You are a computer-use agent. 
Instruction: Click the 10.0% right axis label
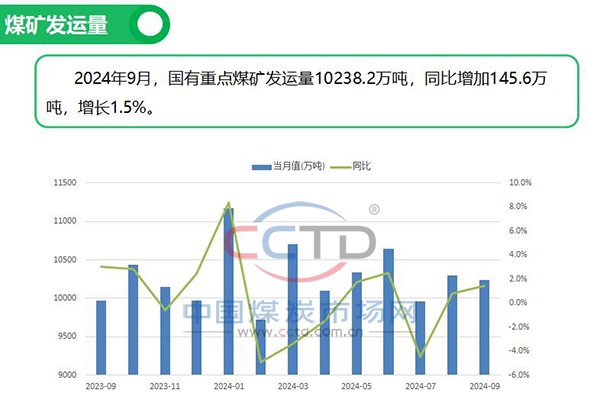(x=520, y=183)
